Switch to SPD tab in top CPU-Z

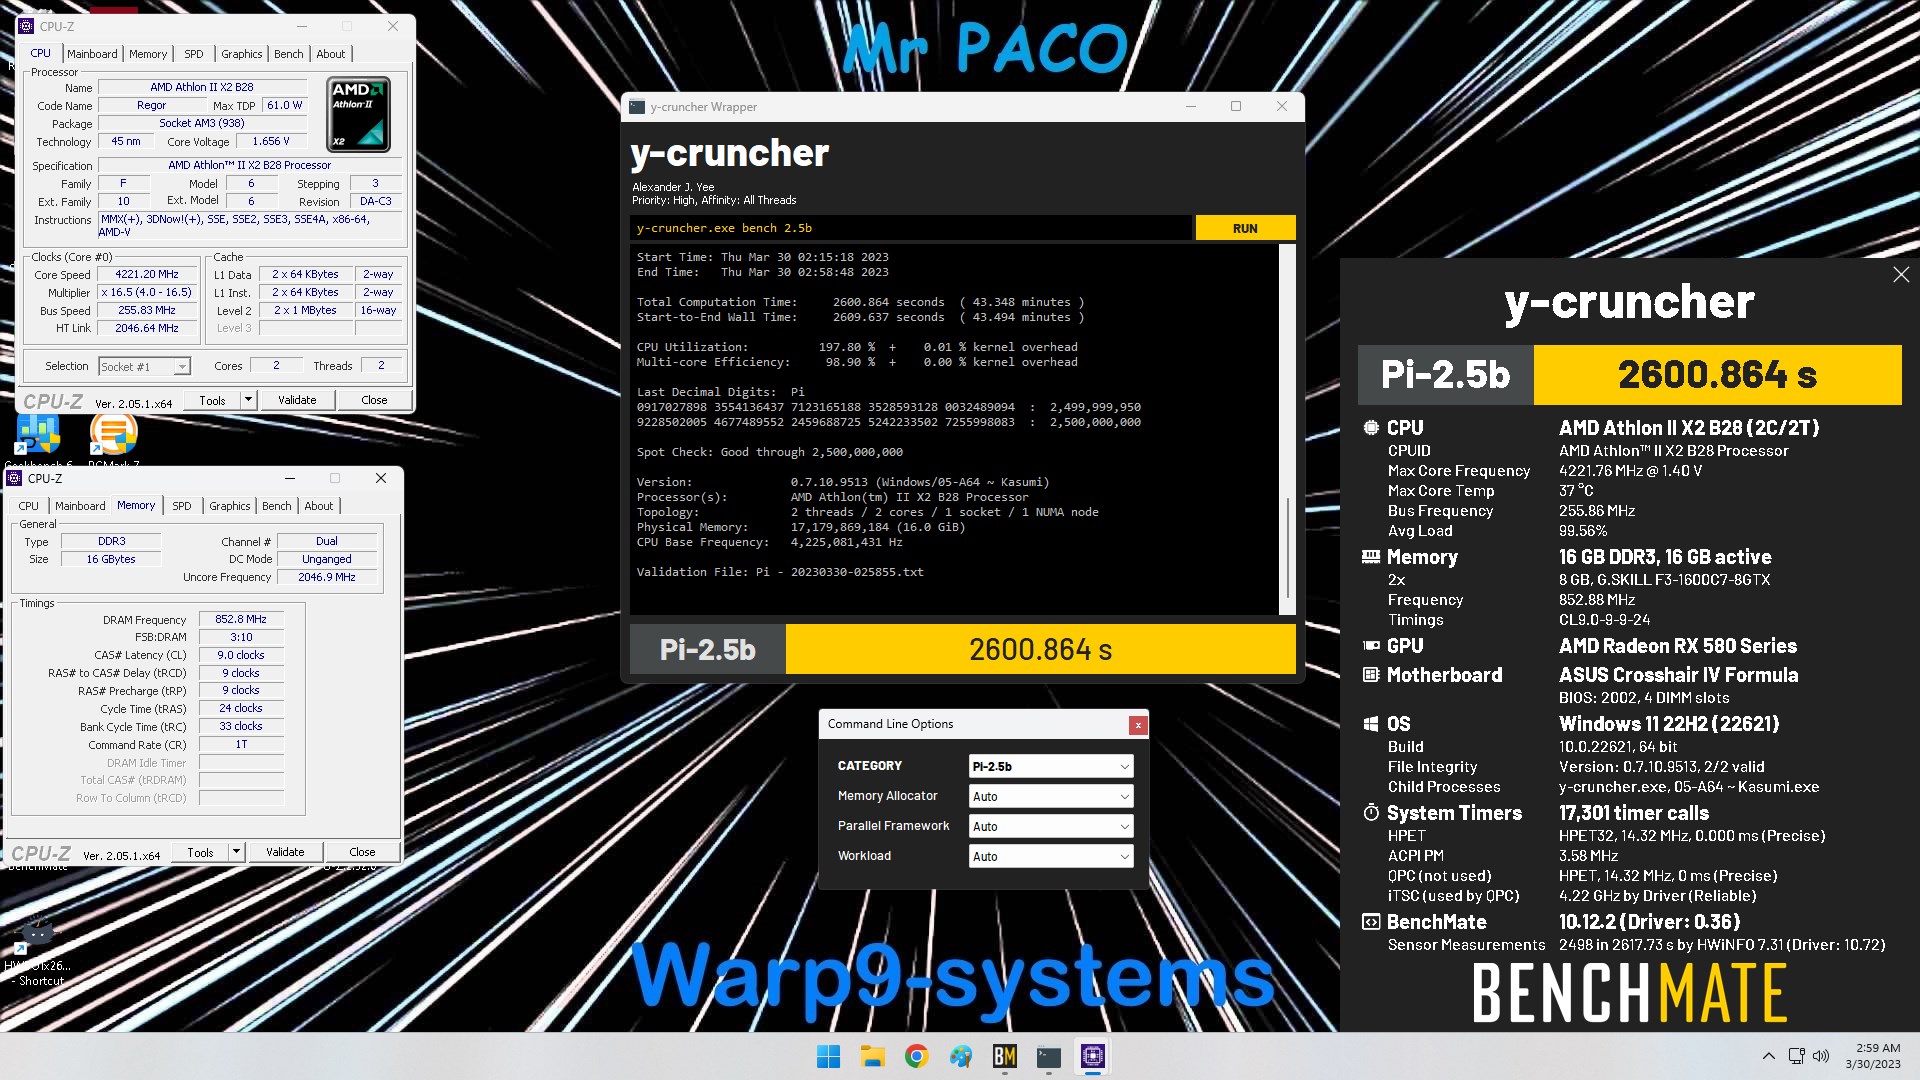pos(194,54)
